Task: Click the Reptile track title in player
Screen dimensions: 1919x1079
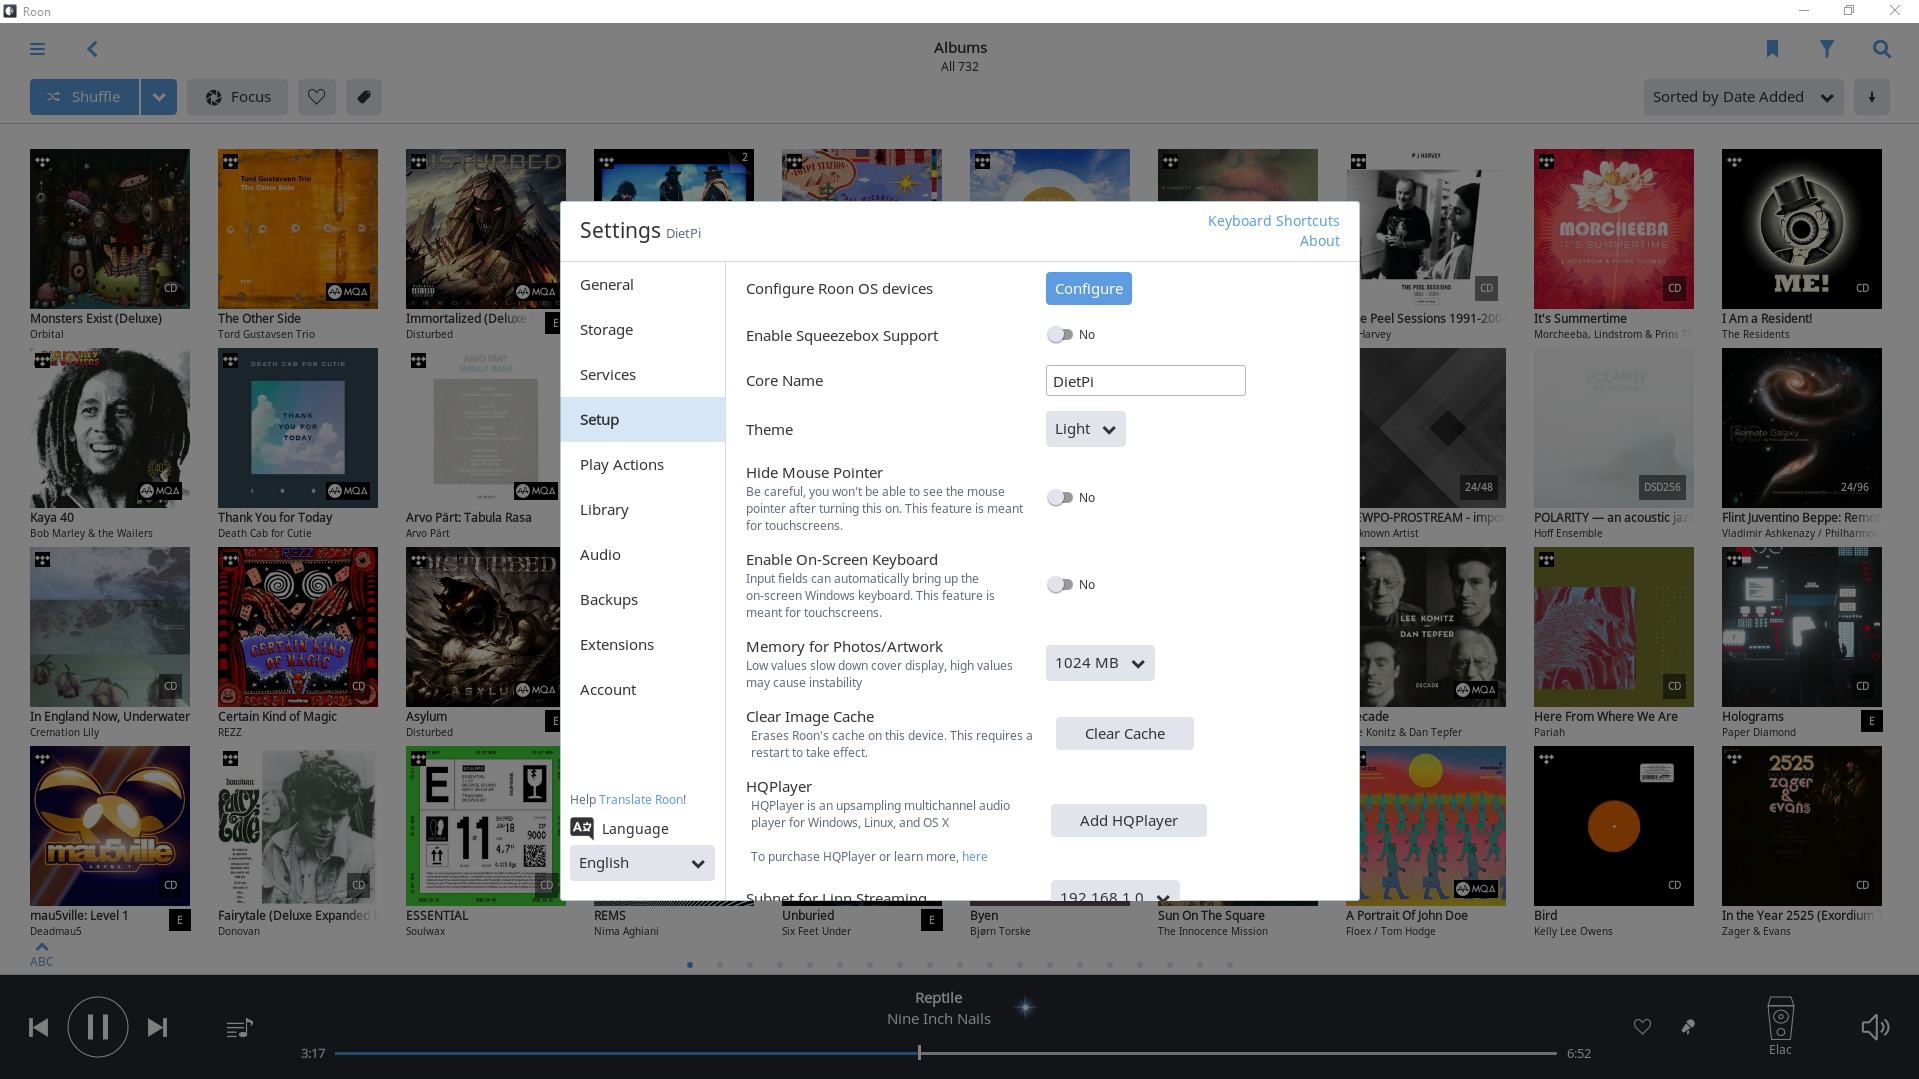Action: tap(938, 998)
